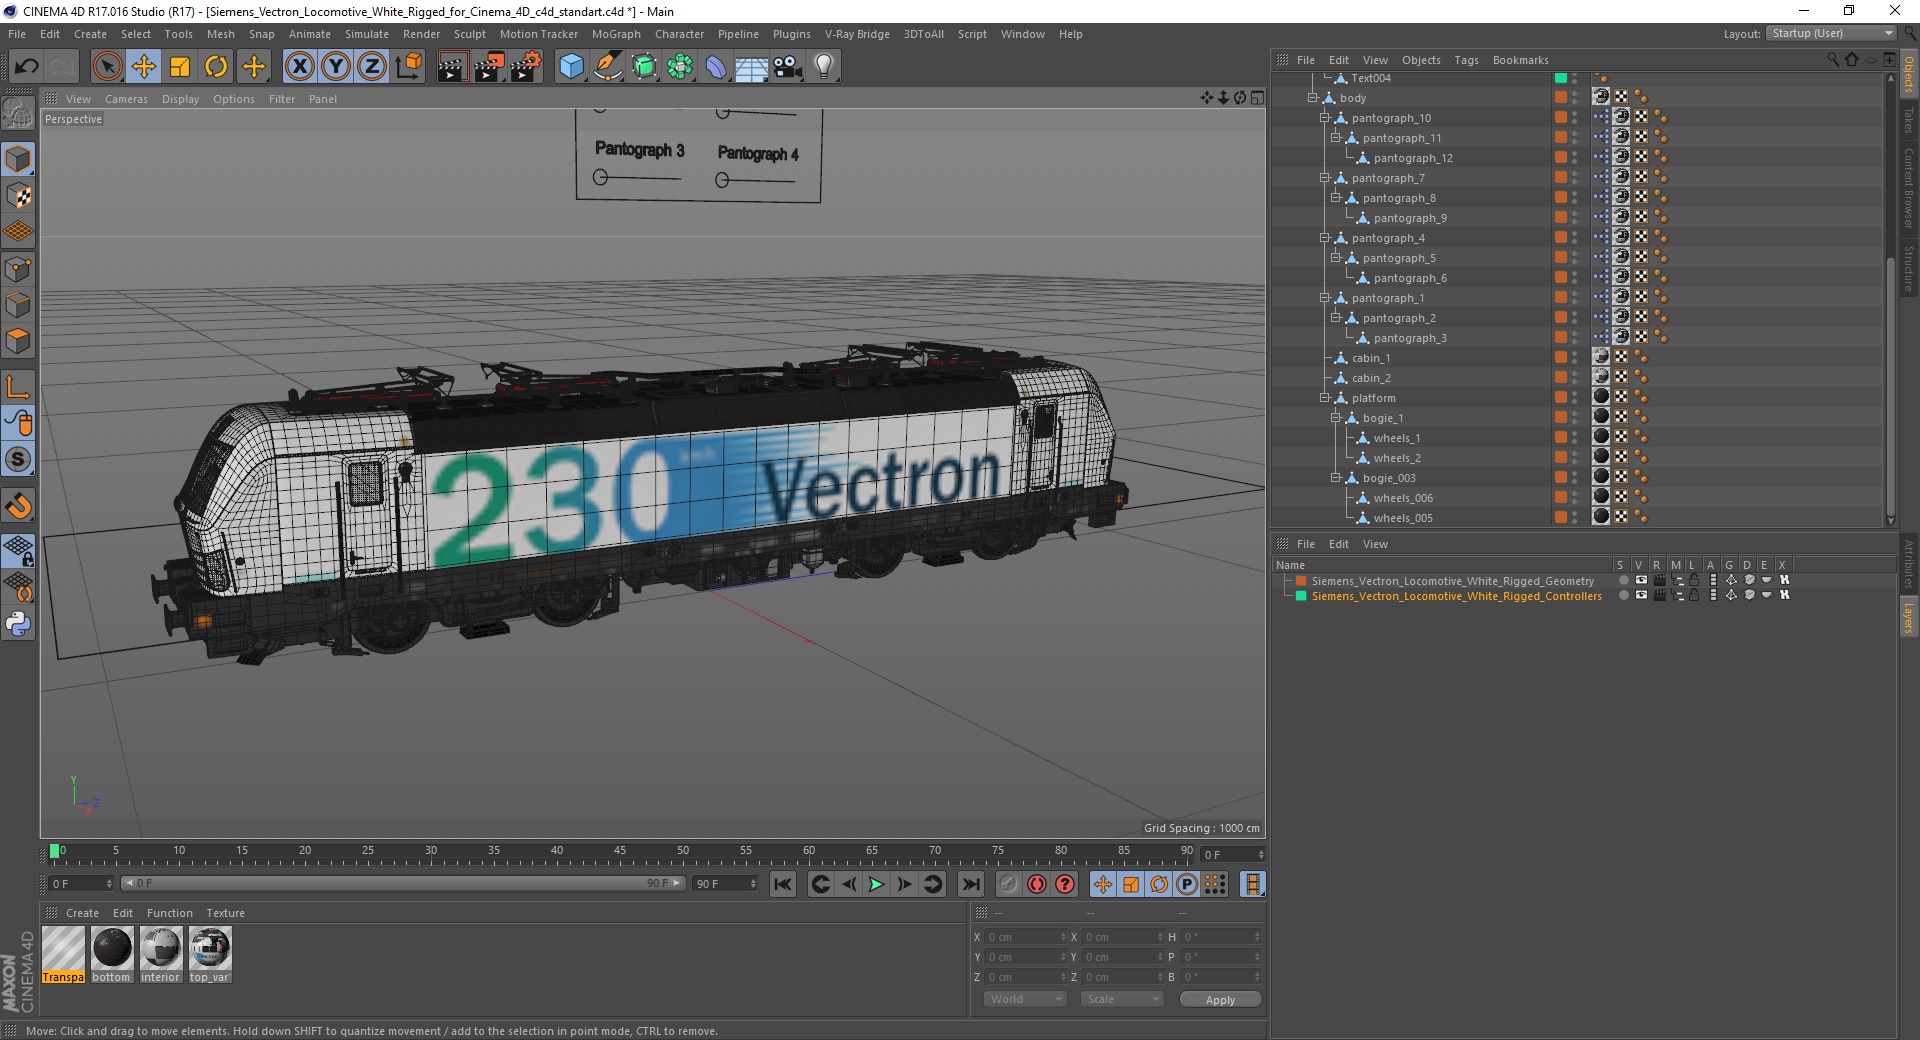Toggle visibility of Controllers layer

tap(1641, 595)
